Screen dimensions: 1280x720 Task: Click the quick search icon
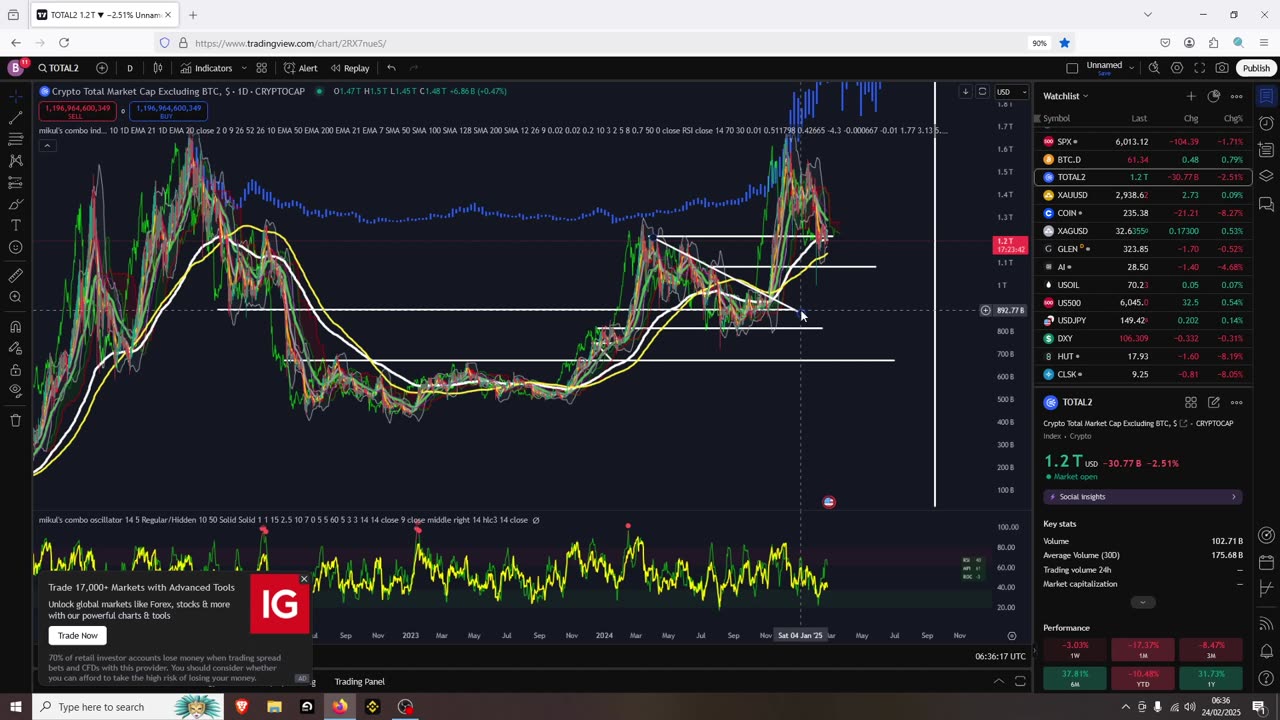(x=1154, y=68)
